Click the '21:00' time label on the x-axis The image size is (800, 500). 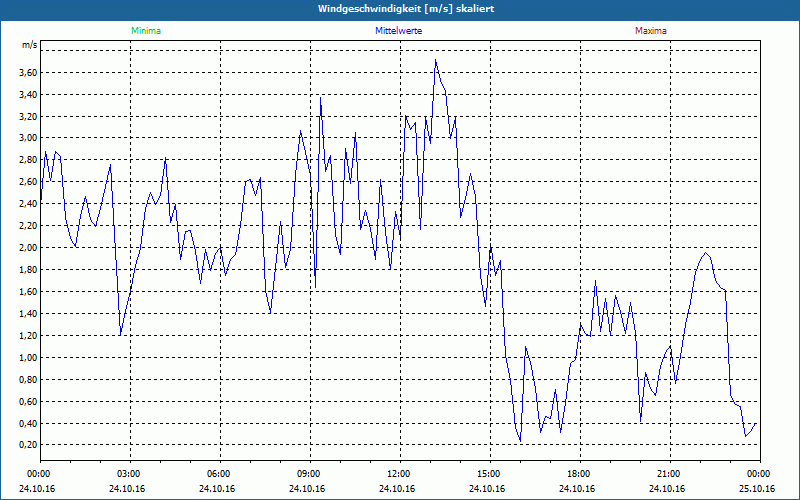pyautogui.click(x=670, y=474)
